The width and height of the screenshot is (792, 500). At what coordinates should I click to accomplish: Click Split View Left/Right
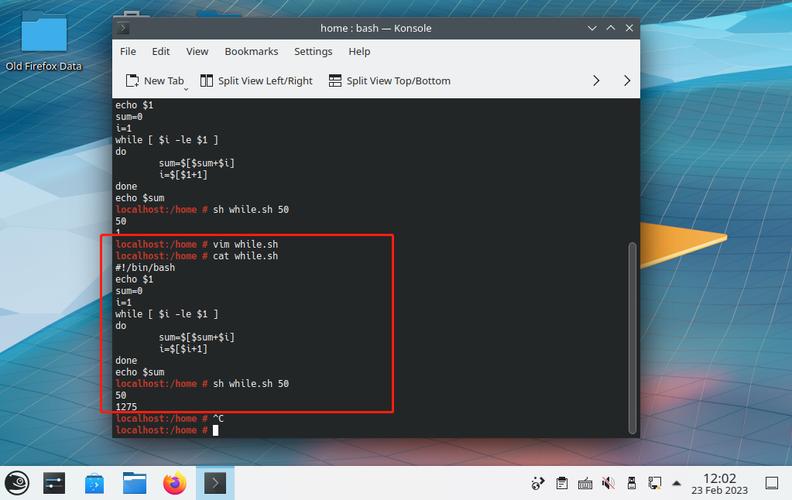tap(256, 81)
